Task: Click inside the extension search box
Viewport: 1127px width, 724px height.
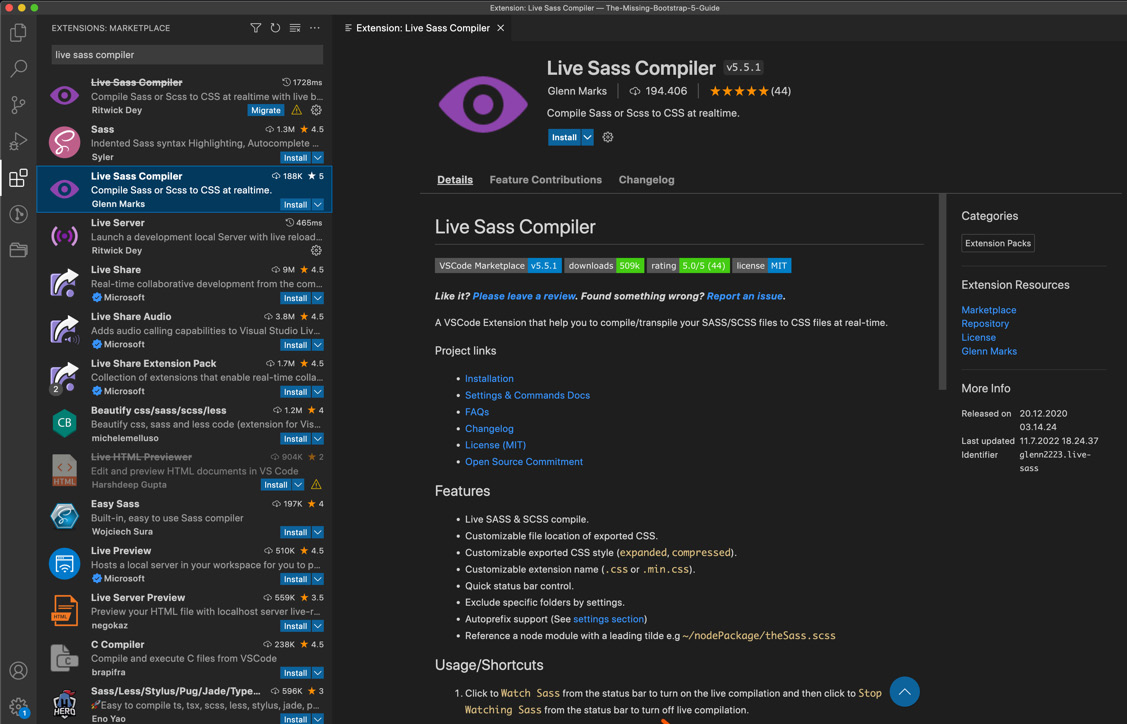Action: click(x=185, y=54)
